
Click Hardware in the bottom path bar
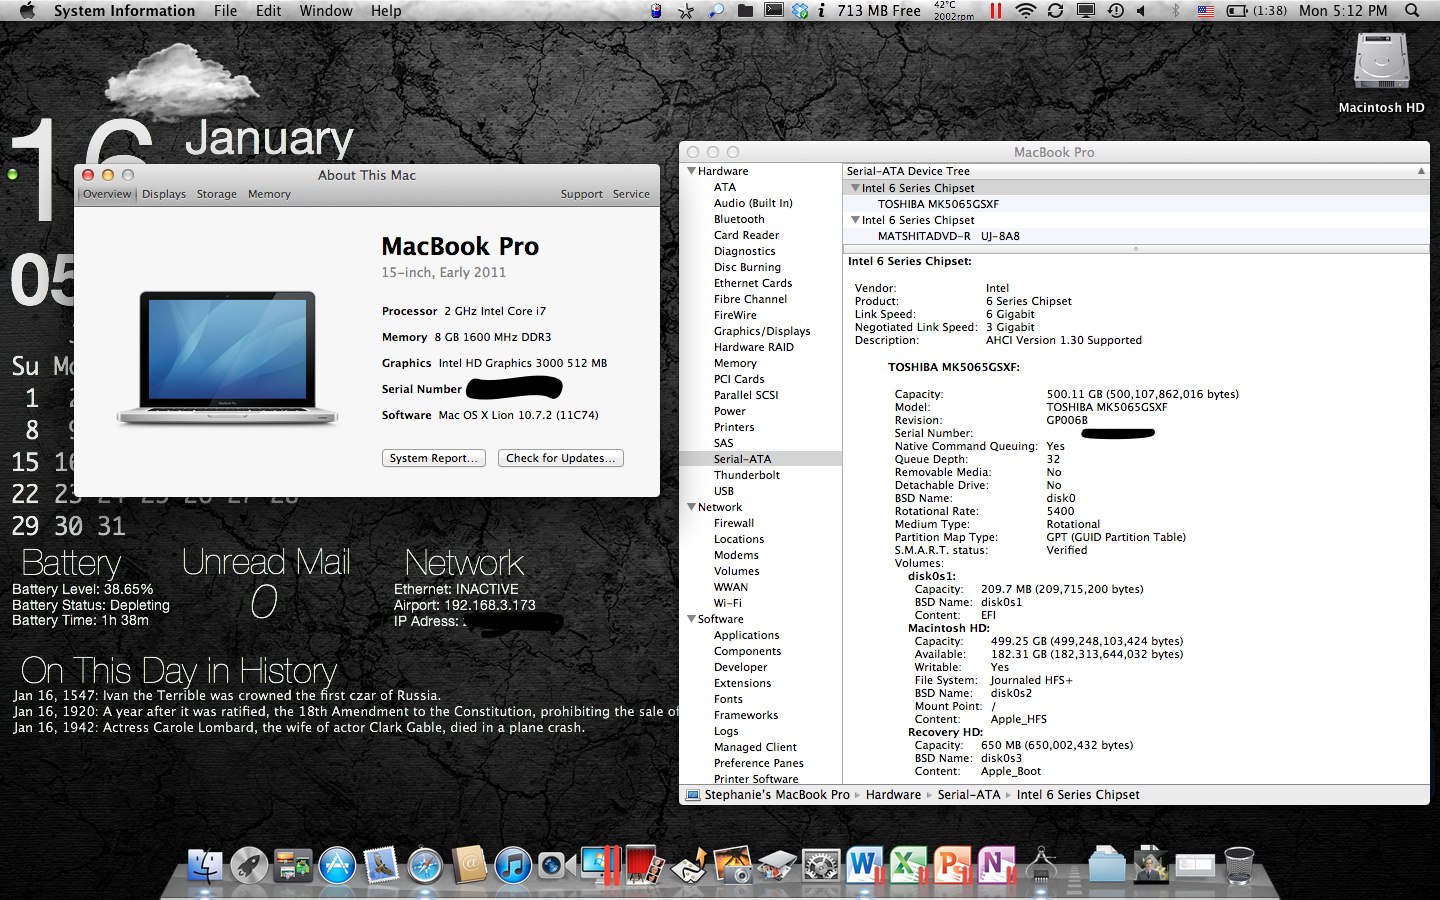click(893, 795)
